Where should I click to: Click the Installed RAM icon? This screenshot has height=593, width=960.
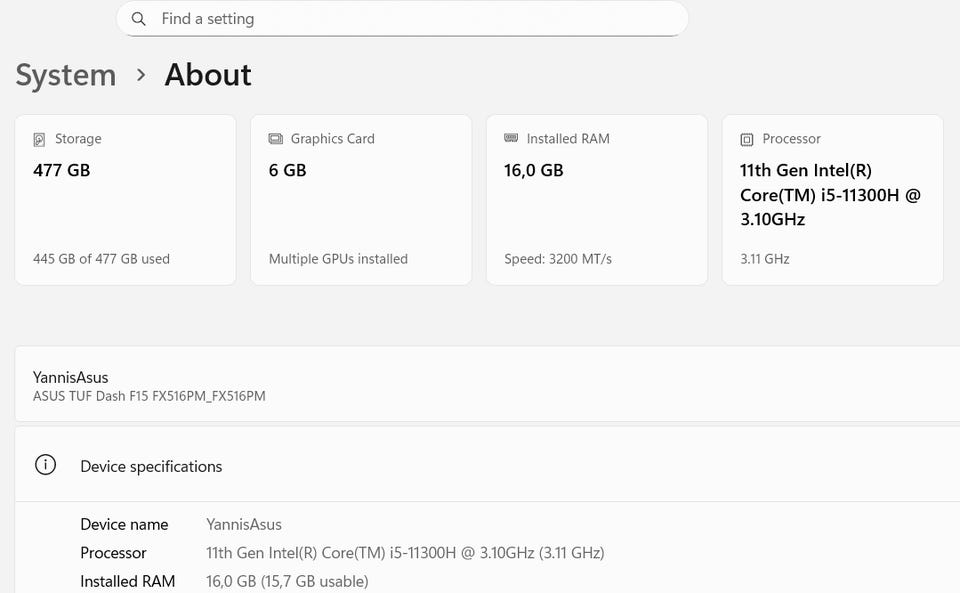511,139
